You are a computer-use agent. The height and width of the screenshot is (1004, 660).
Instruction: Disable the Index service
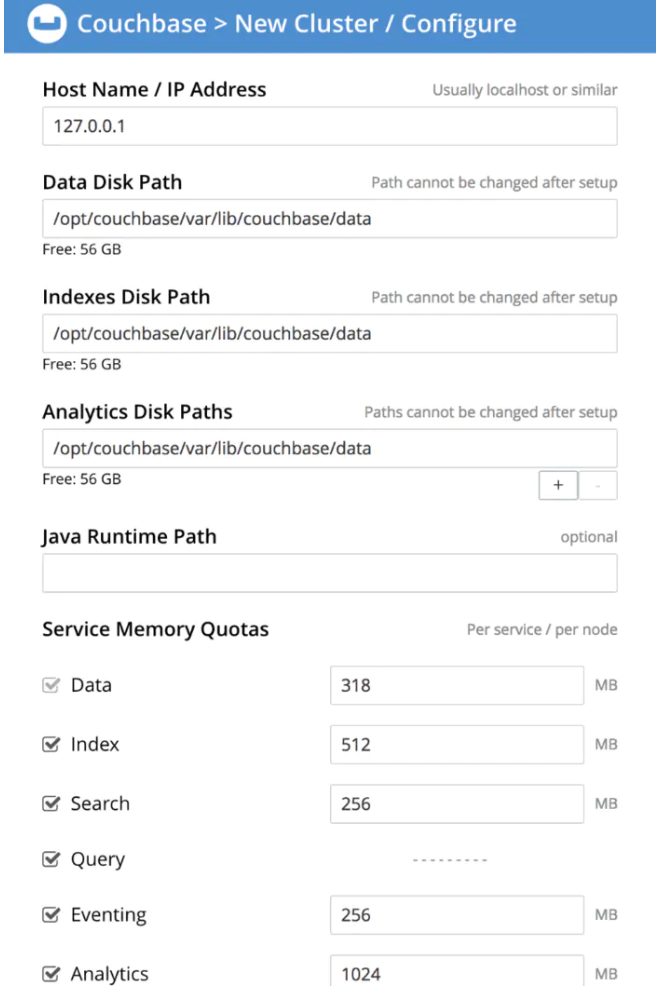[x=51, y=744]
